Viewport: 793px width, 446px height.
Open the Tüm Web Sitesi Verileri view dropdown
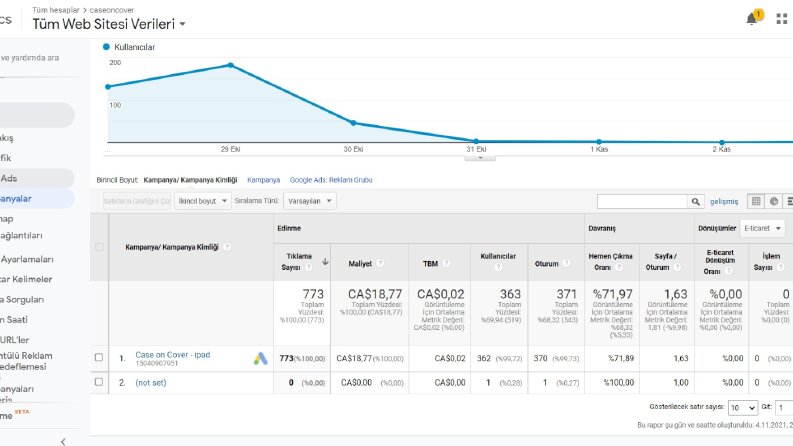pos(109,24)
